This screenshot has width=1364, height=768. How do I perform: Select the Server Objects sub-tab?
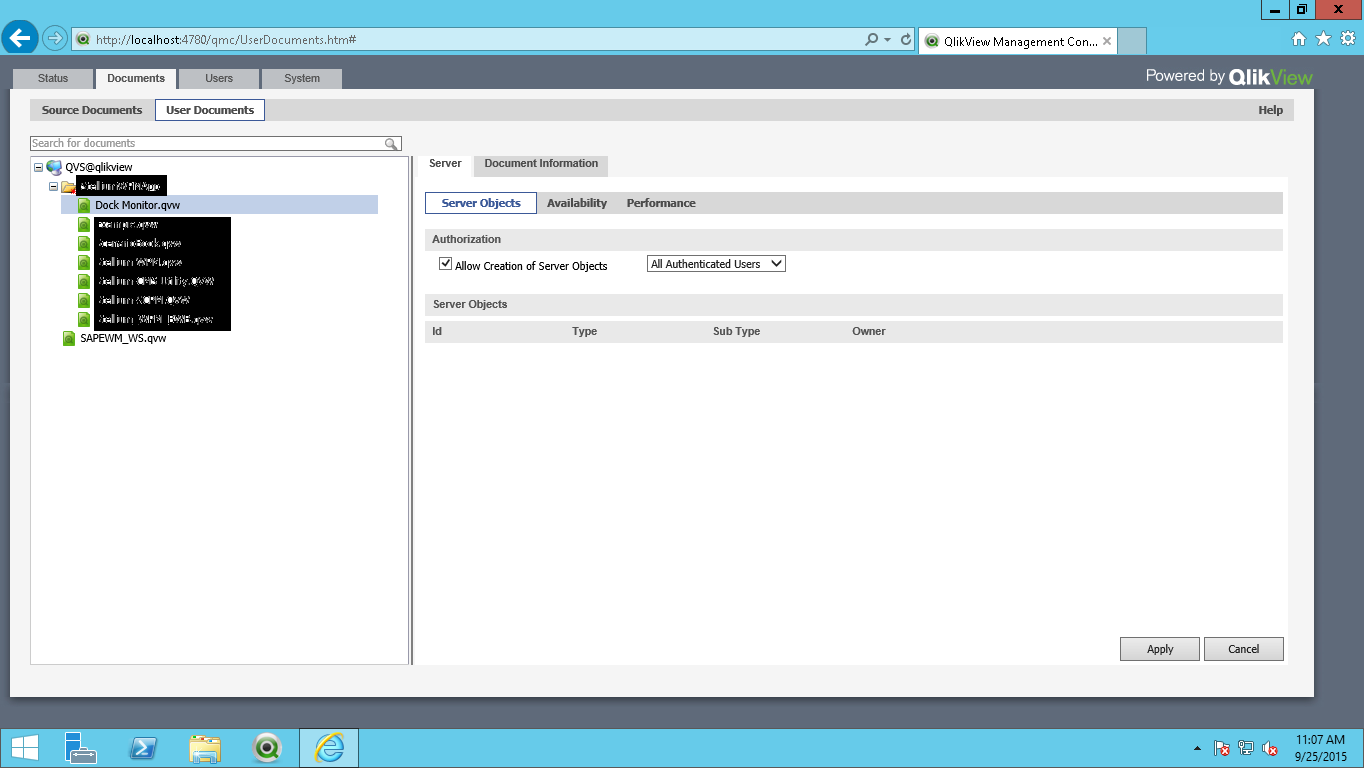[481, 203]
